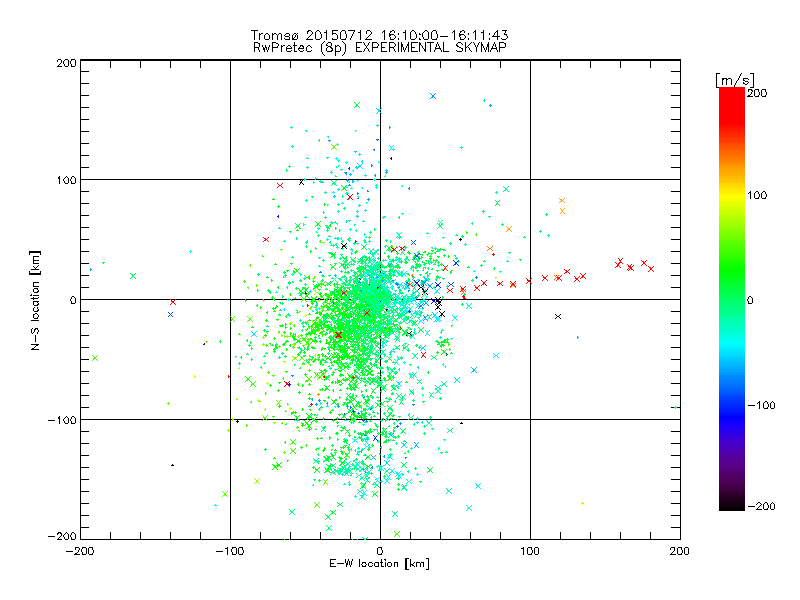Click the colorbar tick label '-100'
The image size is (800, 600).
point(761,405)
